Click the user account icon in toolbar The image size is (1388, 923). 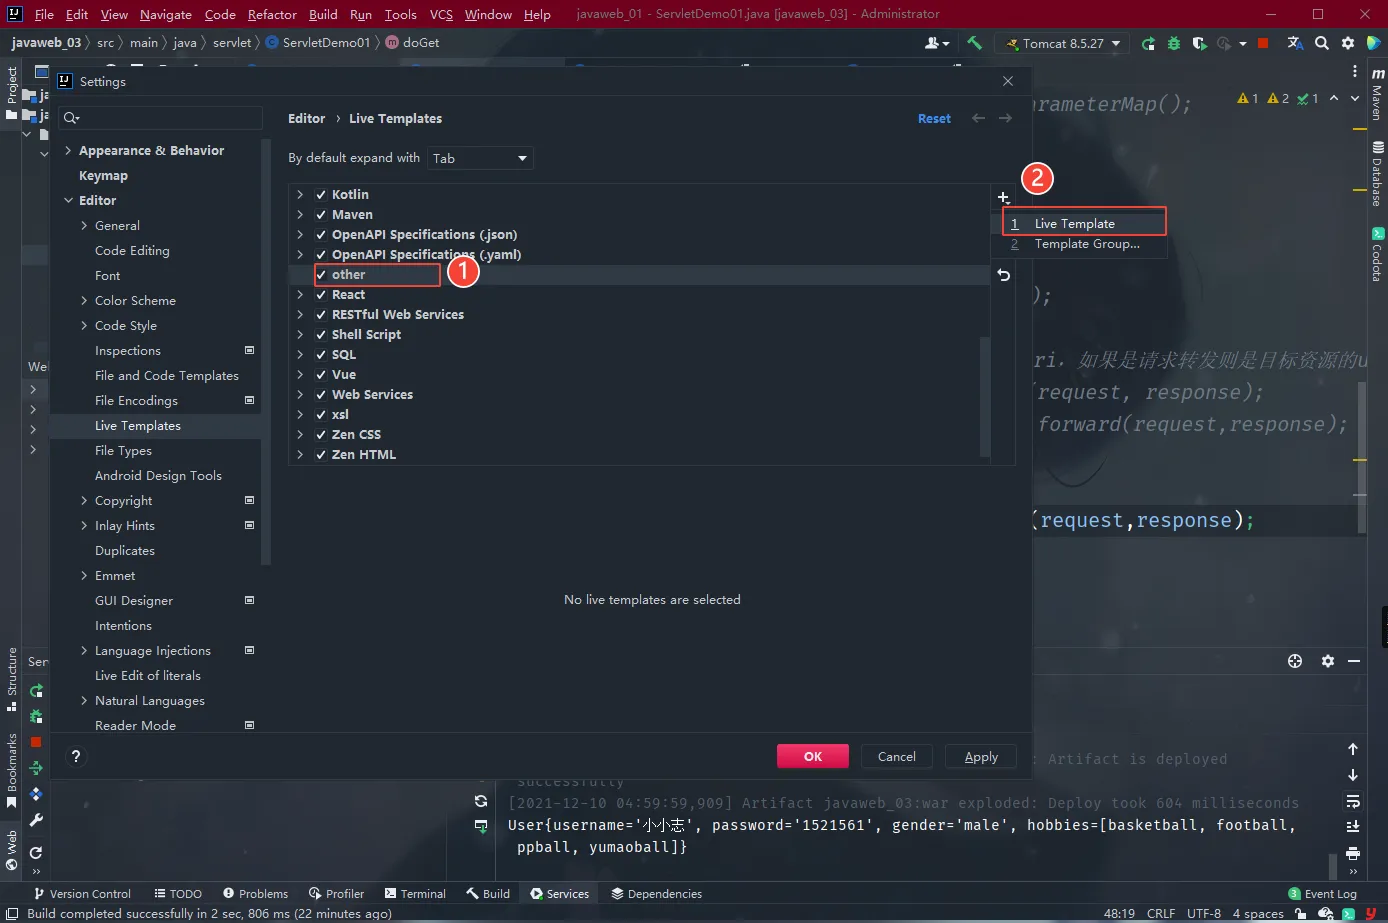click(x=936, y=43)
